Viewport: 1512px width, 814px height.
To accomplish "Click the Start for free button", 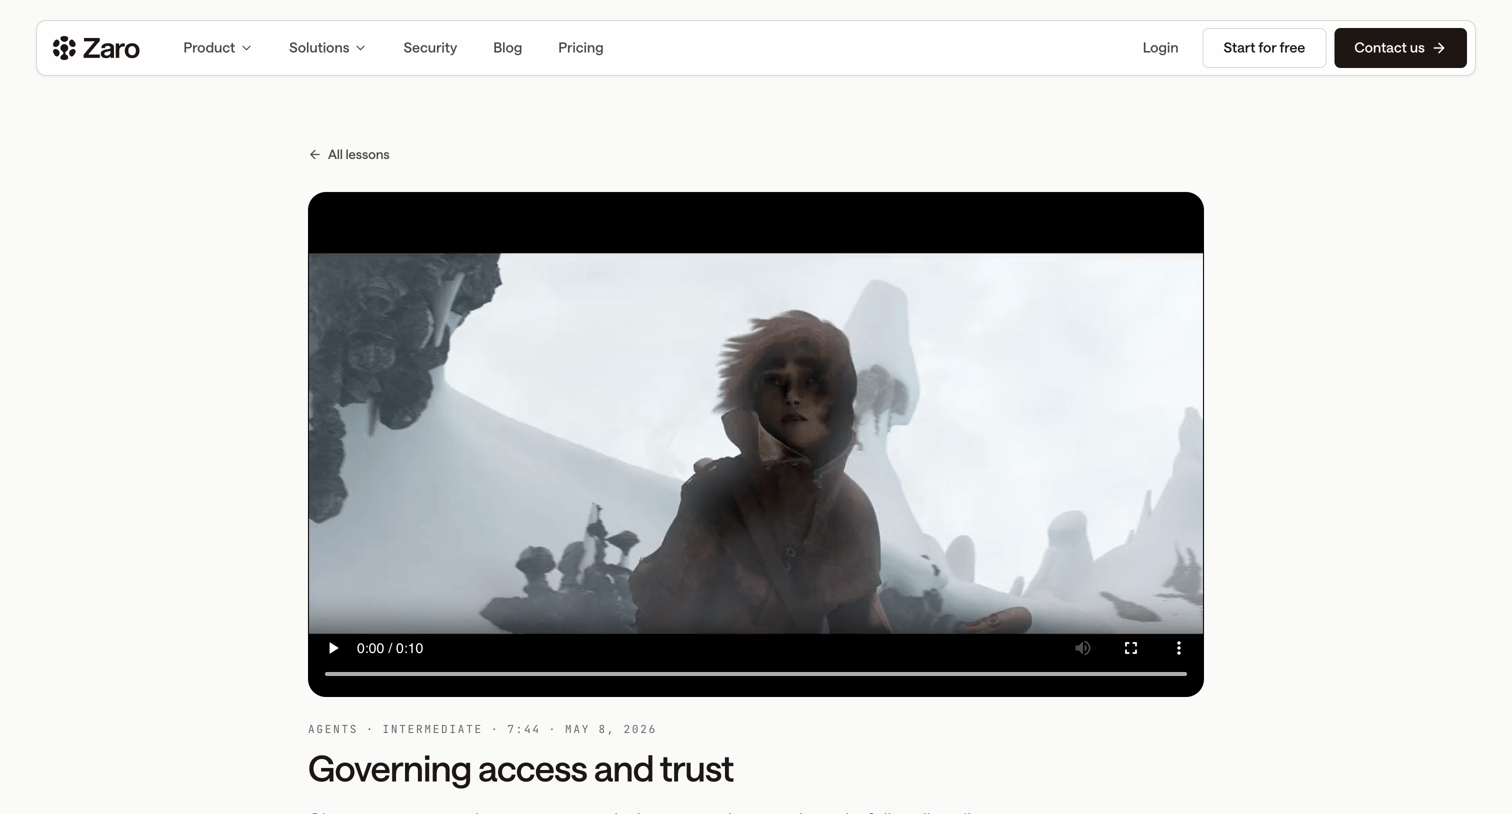I will pos(1264,48).
